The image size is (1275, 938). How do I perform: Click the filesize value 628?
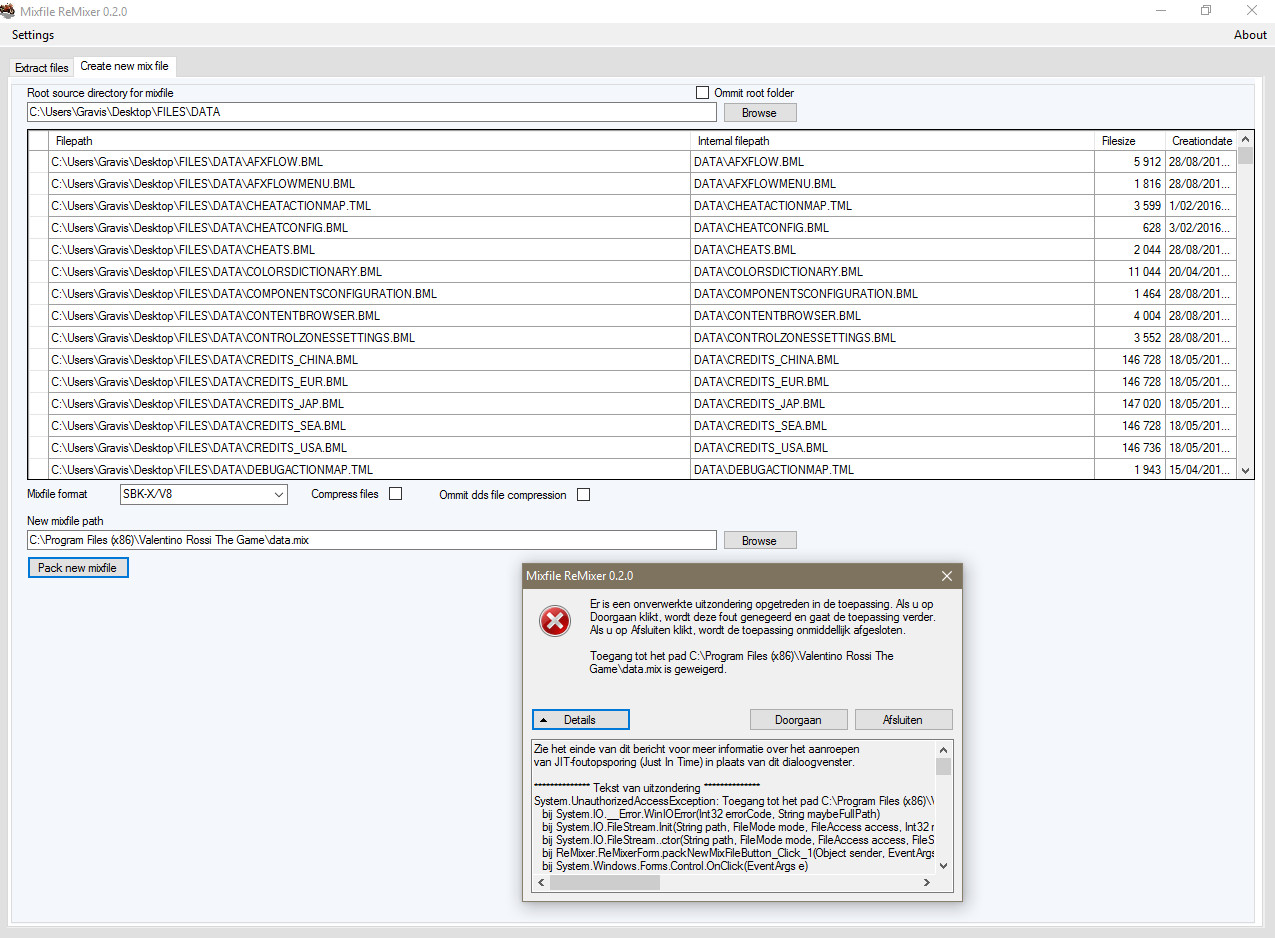[1130, 228]
